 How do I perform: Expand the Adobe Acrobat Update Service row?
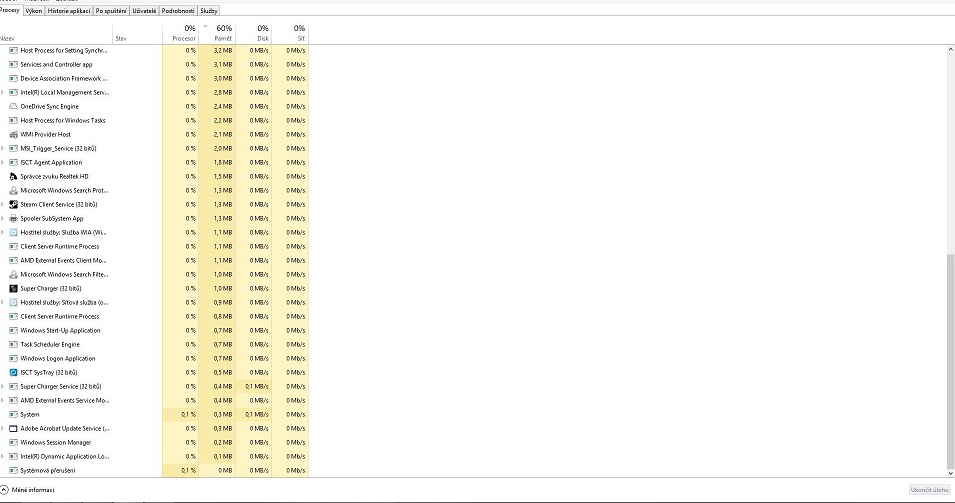(2, 429)
